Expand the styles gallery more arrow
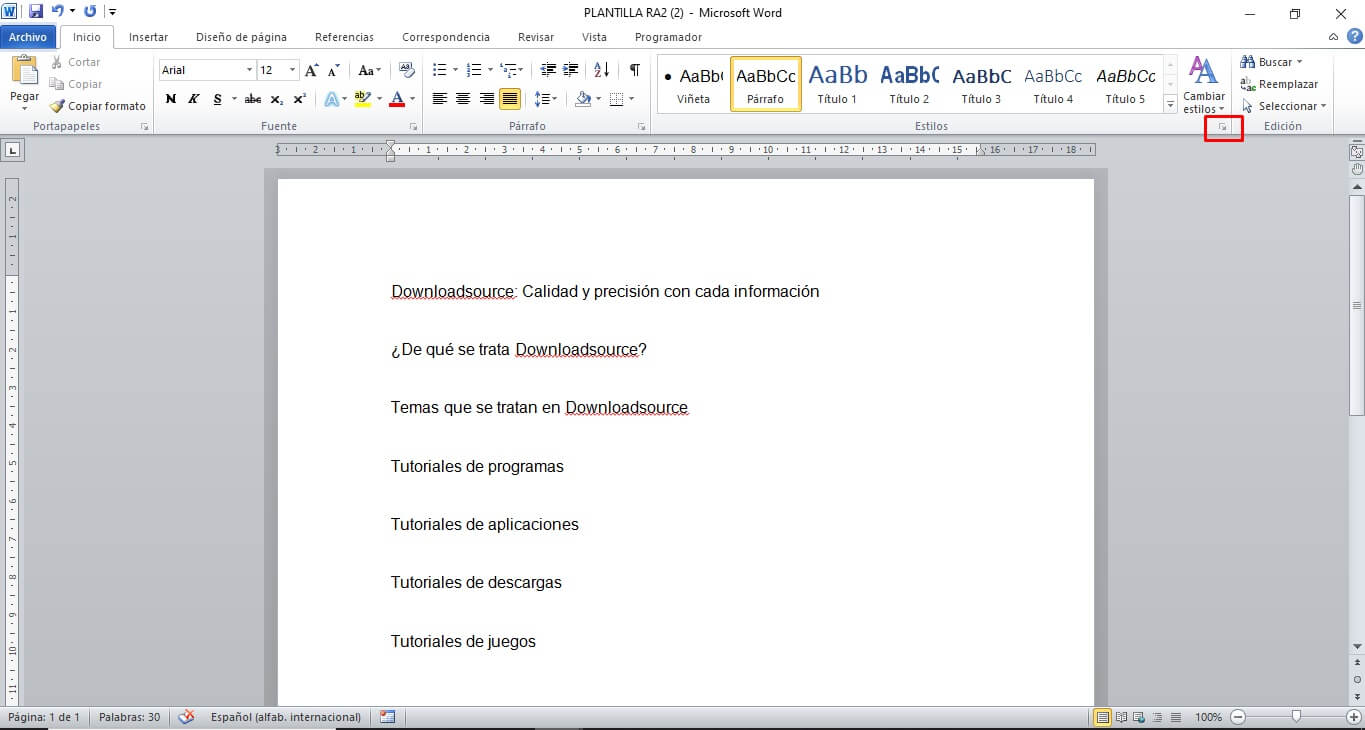 click(x=1170, y=105)
